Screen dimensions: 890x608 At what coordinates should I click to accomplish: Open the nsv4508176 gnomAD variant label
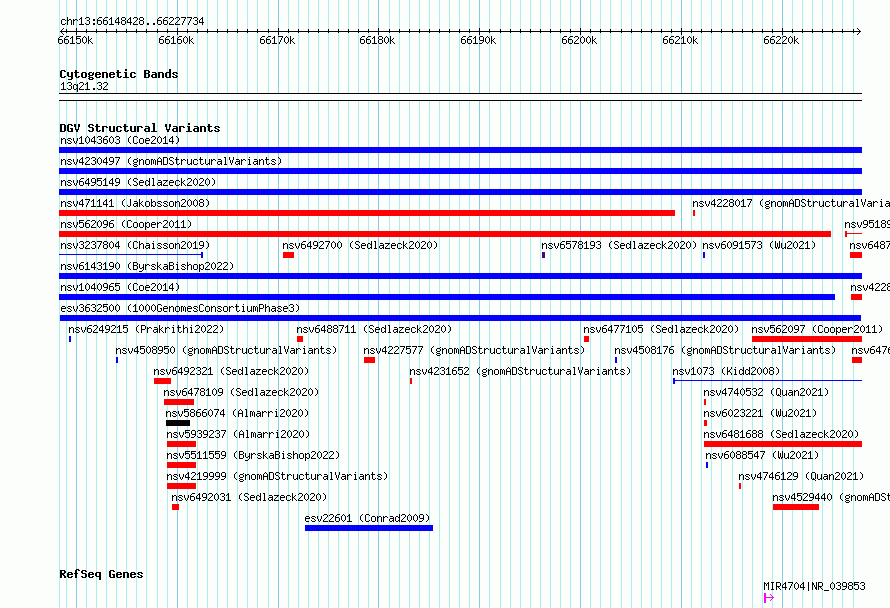coord(725,350)
